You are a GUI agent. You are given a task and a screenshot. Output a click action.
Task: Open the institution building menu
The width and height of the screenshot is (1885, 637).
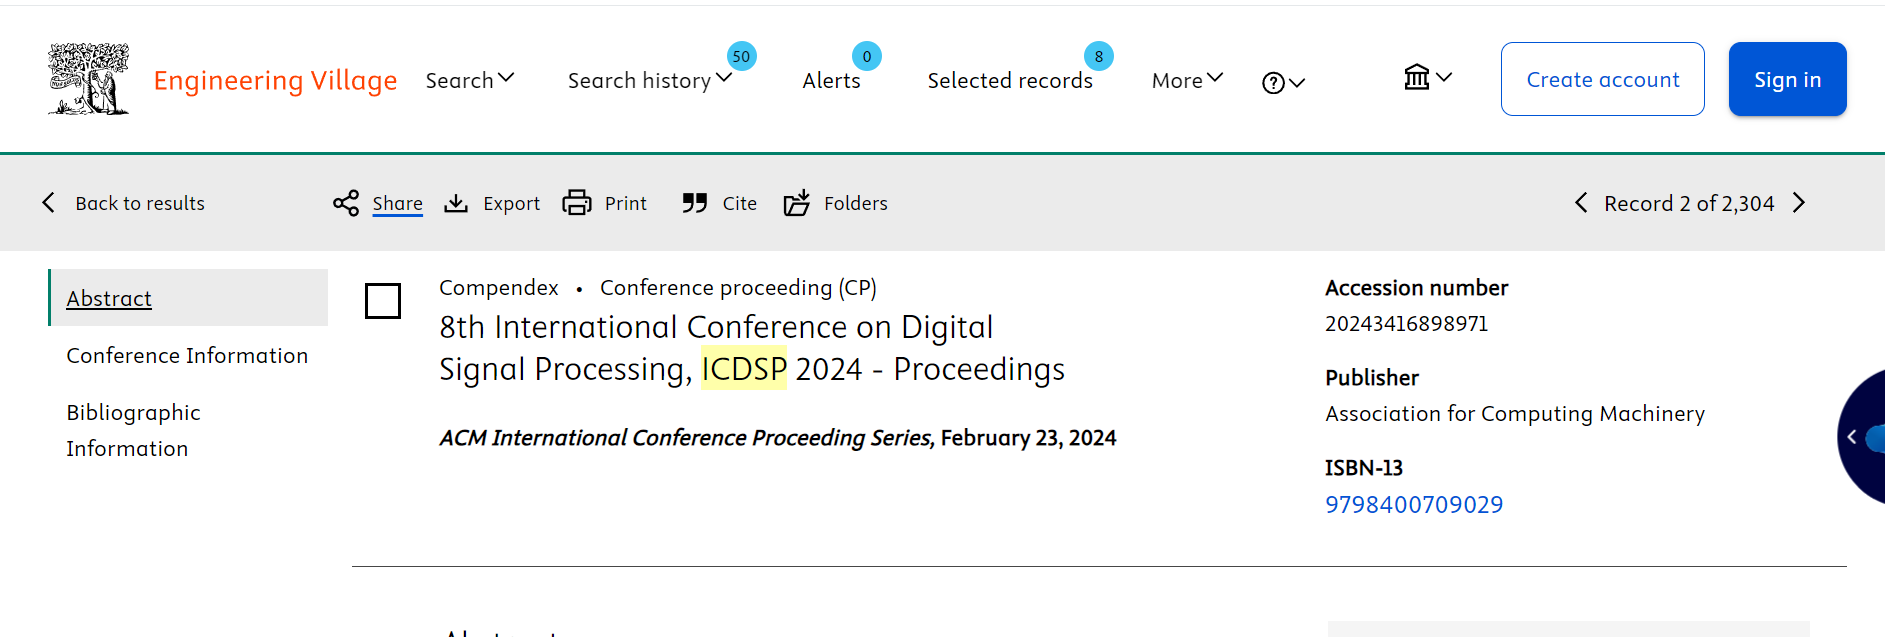click(x=1428, y=77)
